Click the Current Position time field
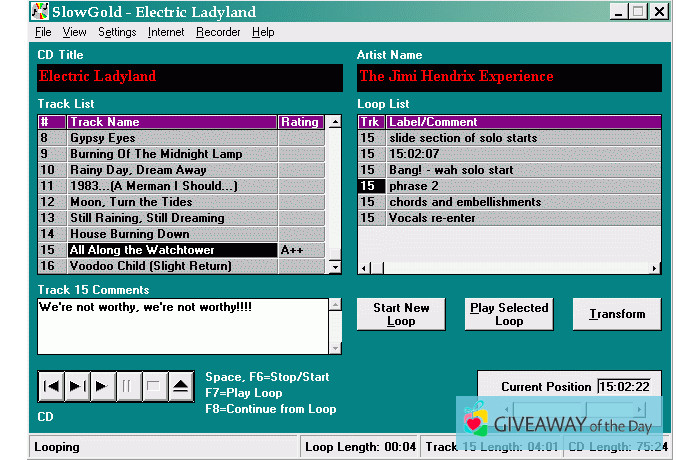Viewport: 700px width, 460px height. pyautogui.click(x=624, y=387)
